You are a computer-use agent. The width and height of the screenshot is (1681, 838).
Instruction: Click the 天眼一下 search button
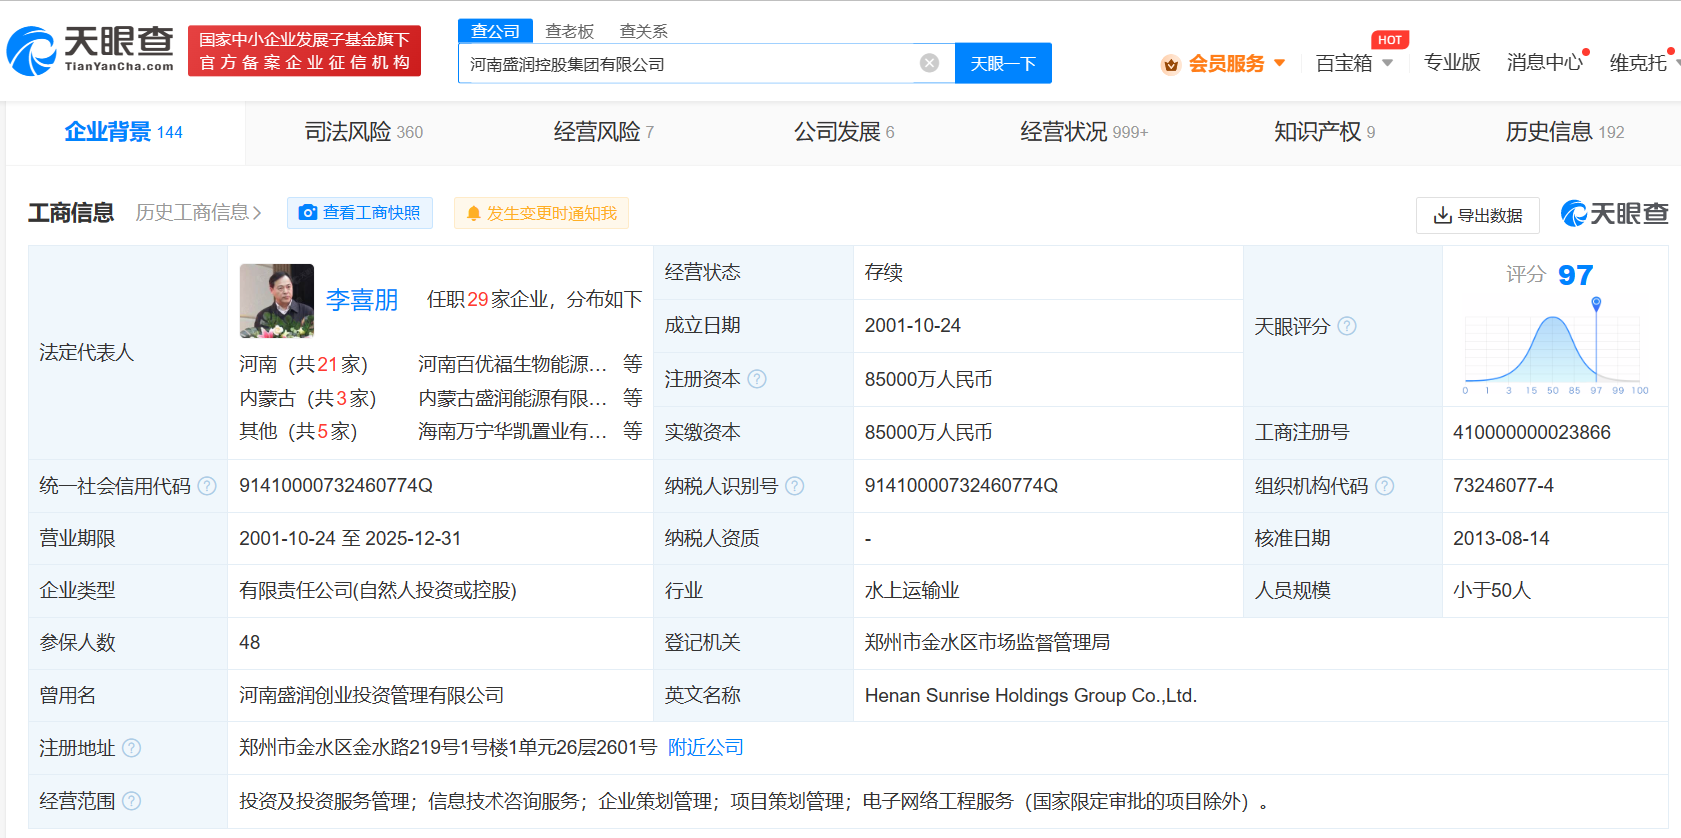[1003, 63]
